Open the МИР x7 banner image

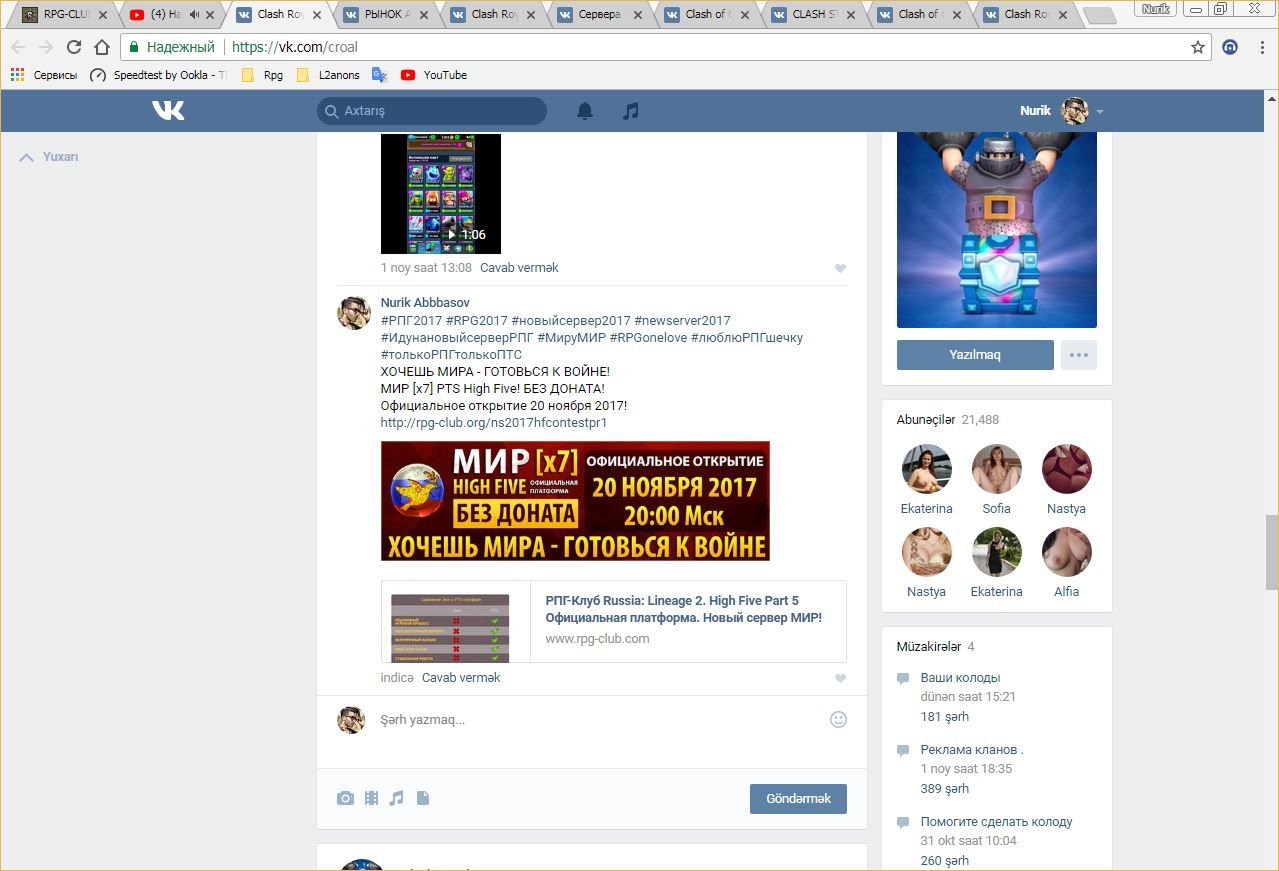click(x=575, y=501)
